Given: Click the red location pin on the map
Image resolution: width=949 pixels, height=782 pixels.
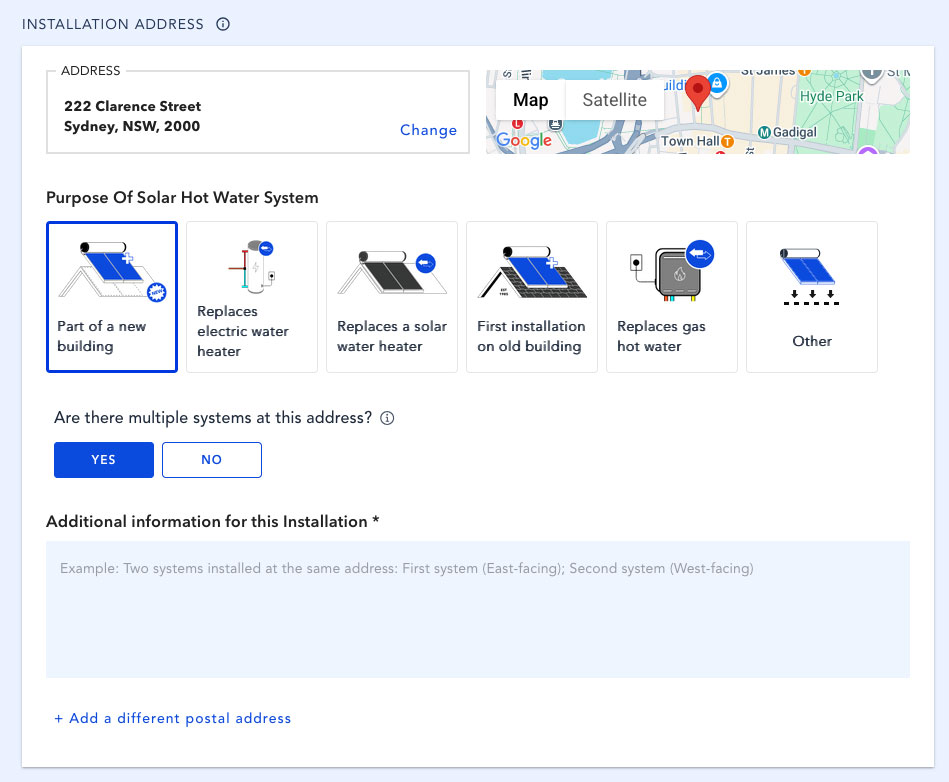Looking at the screenshot, I should pos(699,91).
